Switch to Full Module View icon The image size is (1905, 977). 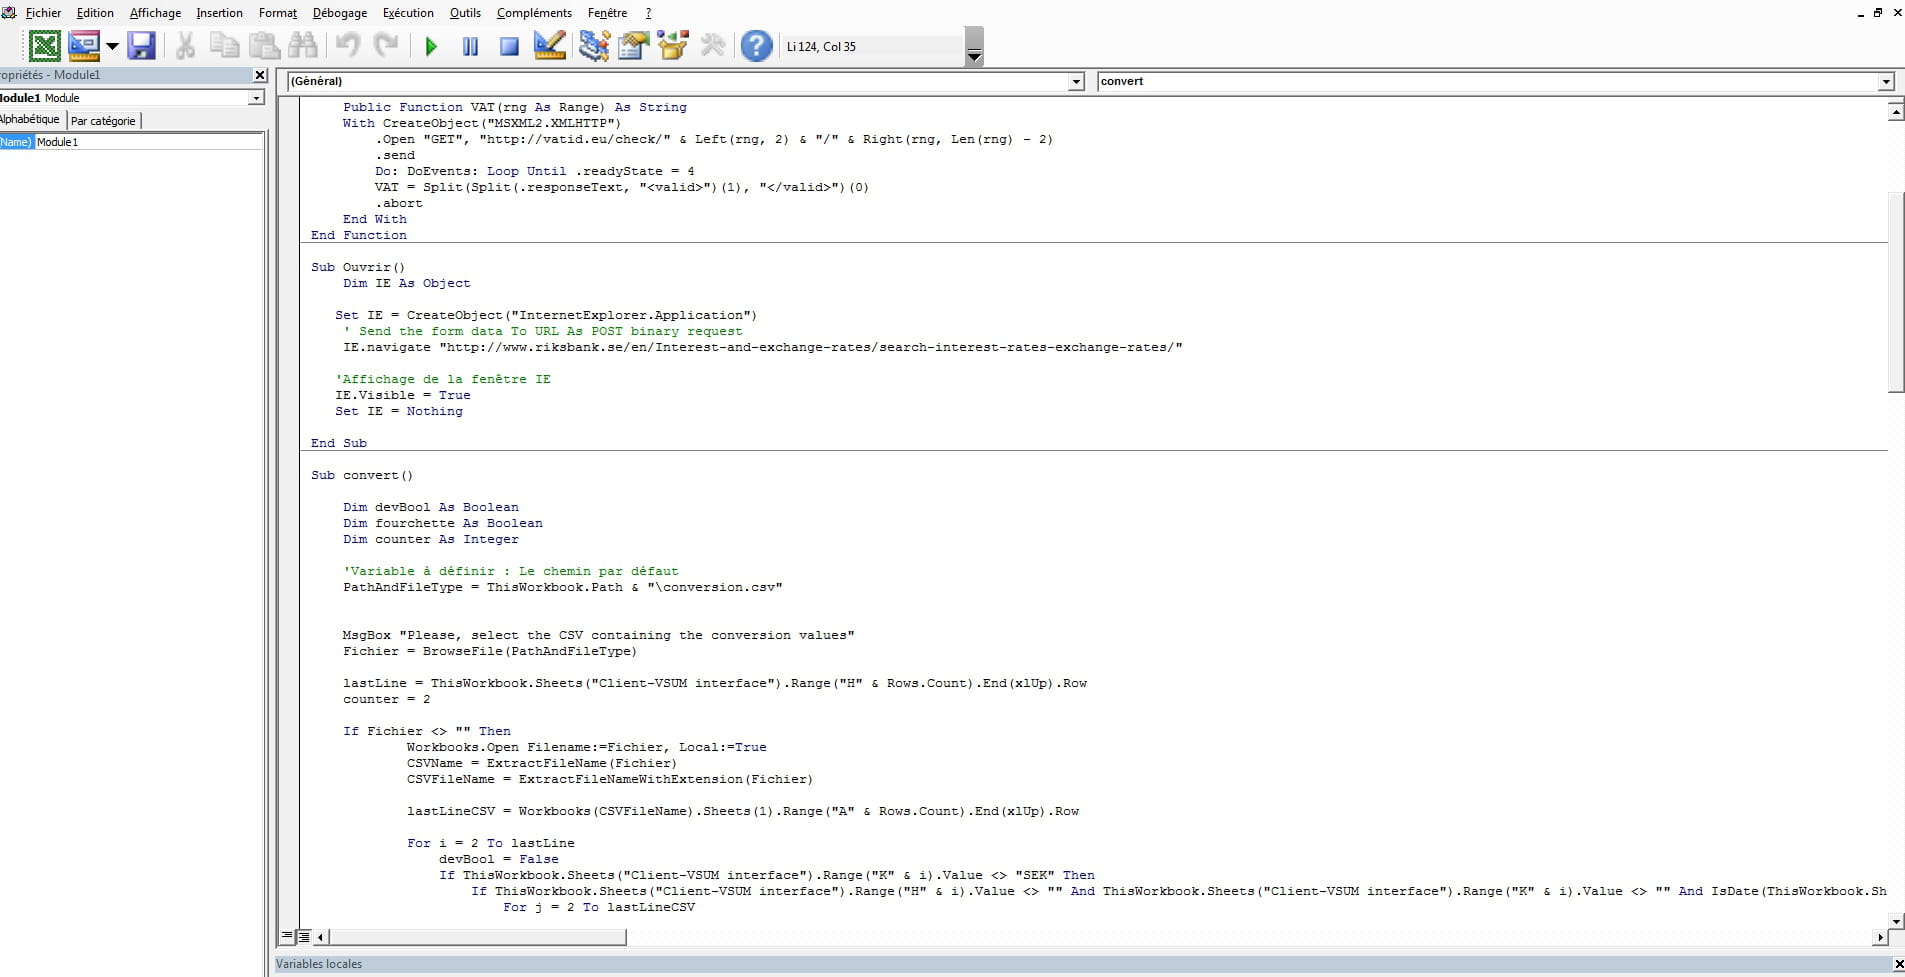click(x=304, y=937)
